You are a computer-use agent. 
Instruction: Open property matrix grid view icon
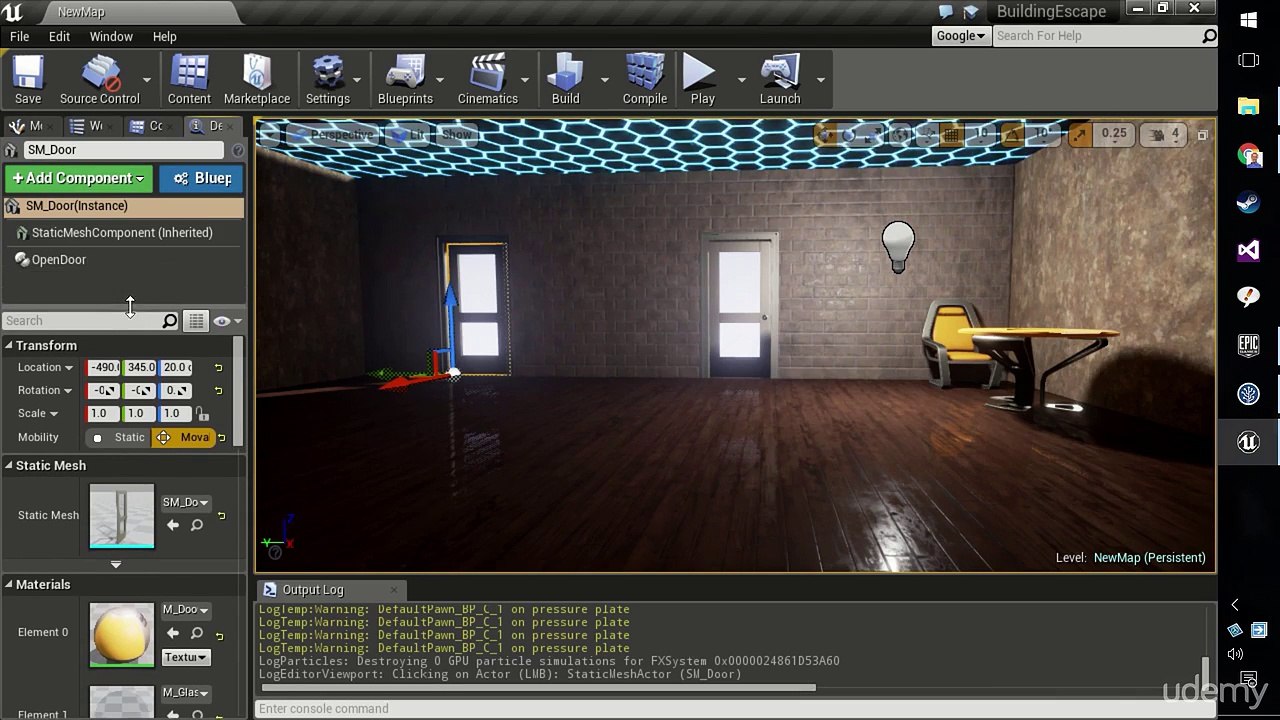[x=196, y=321]
